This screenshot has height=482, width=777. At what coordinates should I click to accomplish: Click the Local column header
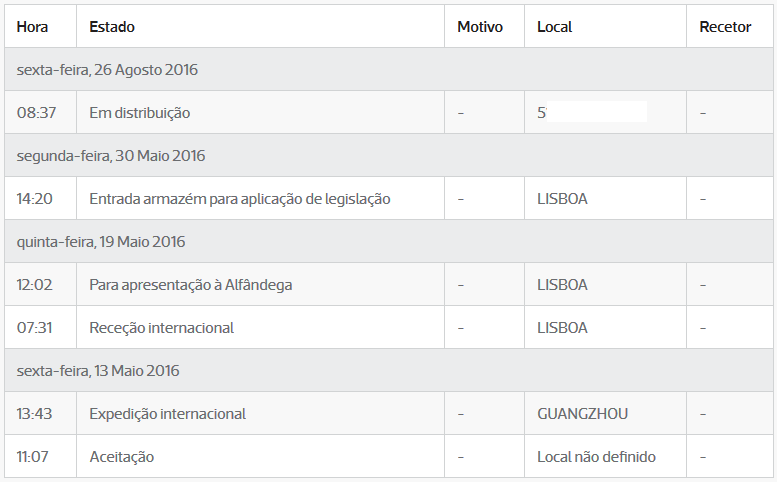[555, 27]
